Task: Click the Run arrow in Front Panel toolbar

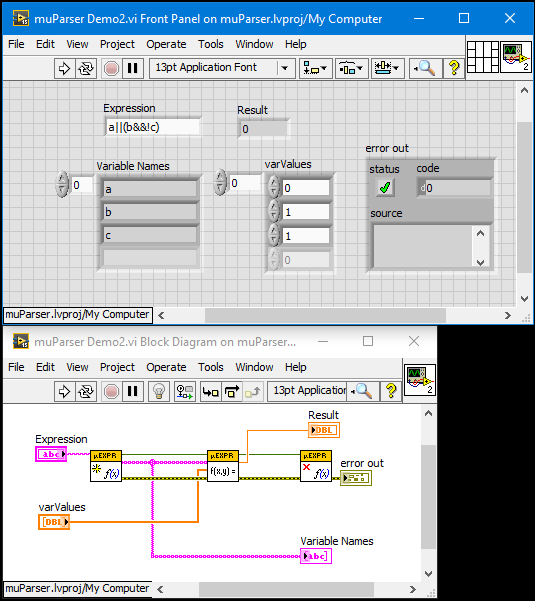Action: point(64,69)
